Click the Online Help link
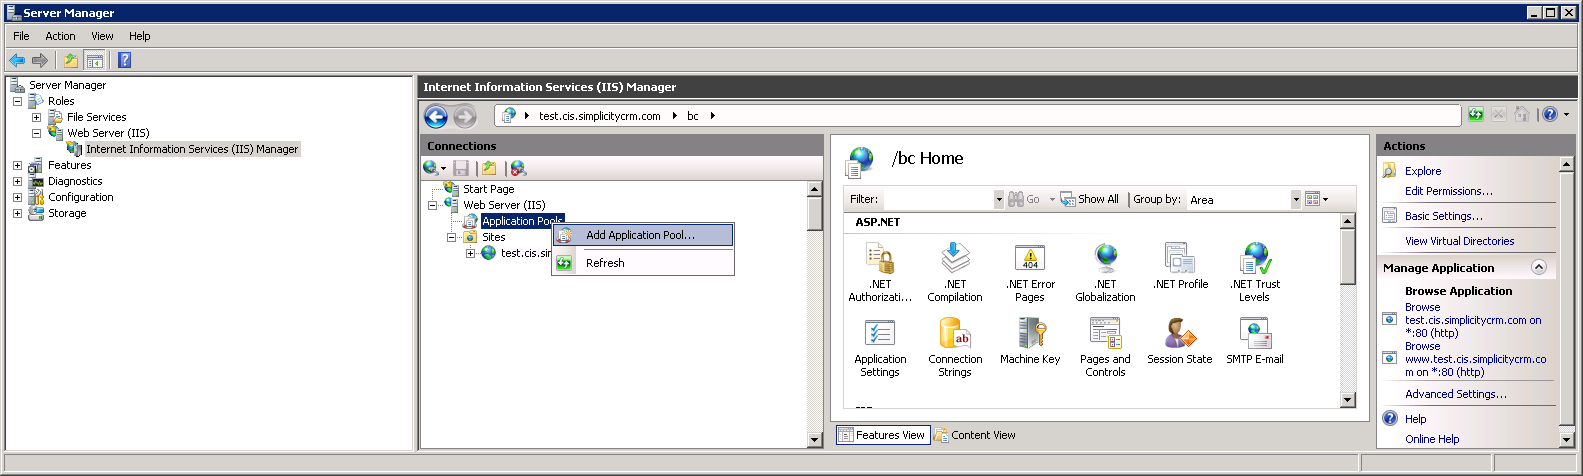 1432,439
